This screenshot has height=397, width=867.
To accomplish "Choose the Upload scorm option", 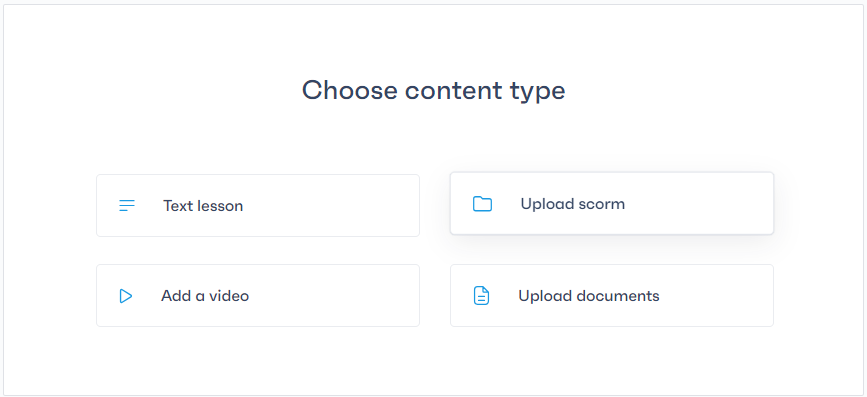I will click(612, 203).
